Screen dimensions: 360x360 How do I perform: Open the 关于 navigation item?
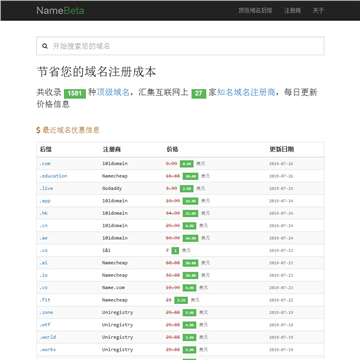[318, 11]
